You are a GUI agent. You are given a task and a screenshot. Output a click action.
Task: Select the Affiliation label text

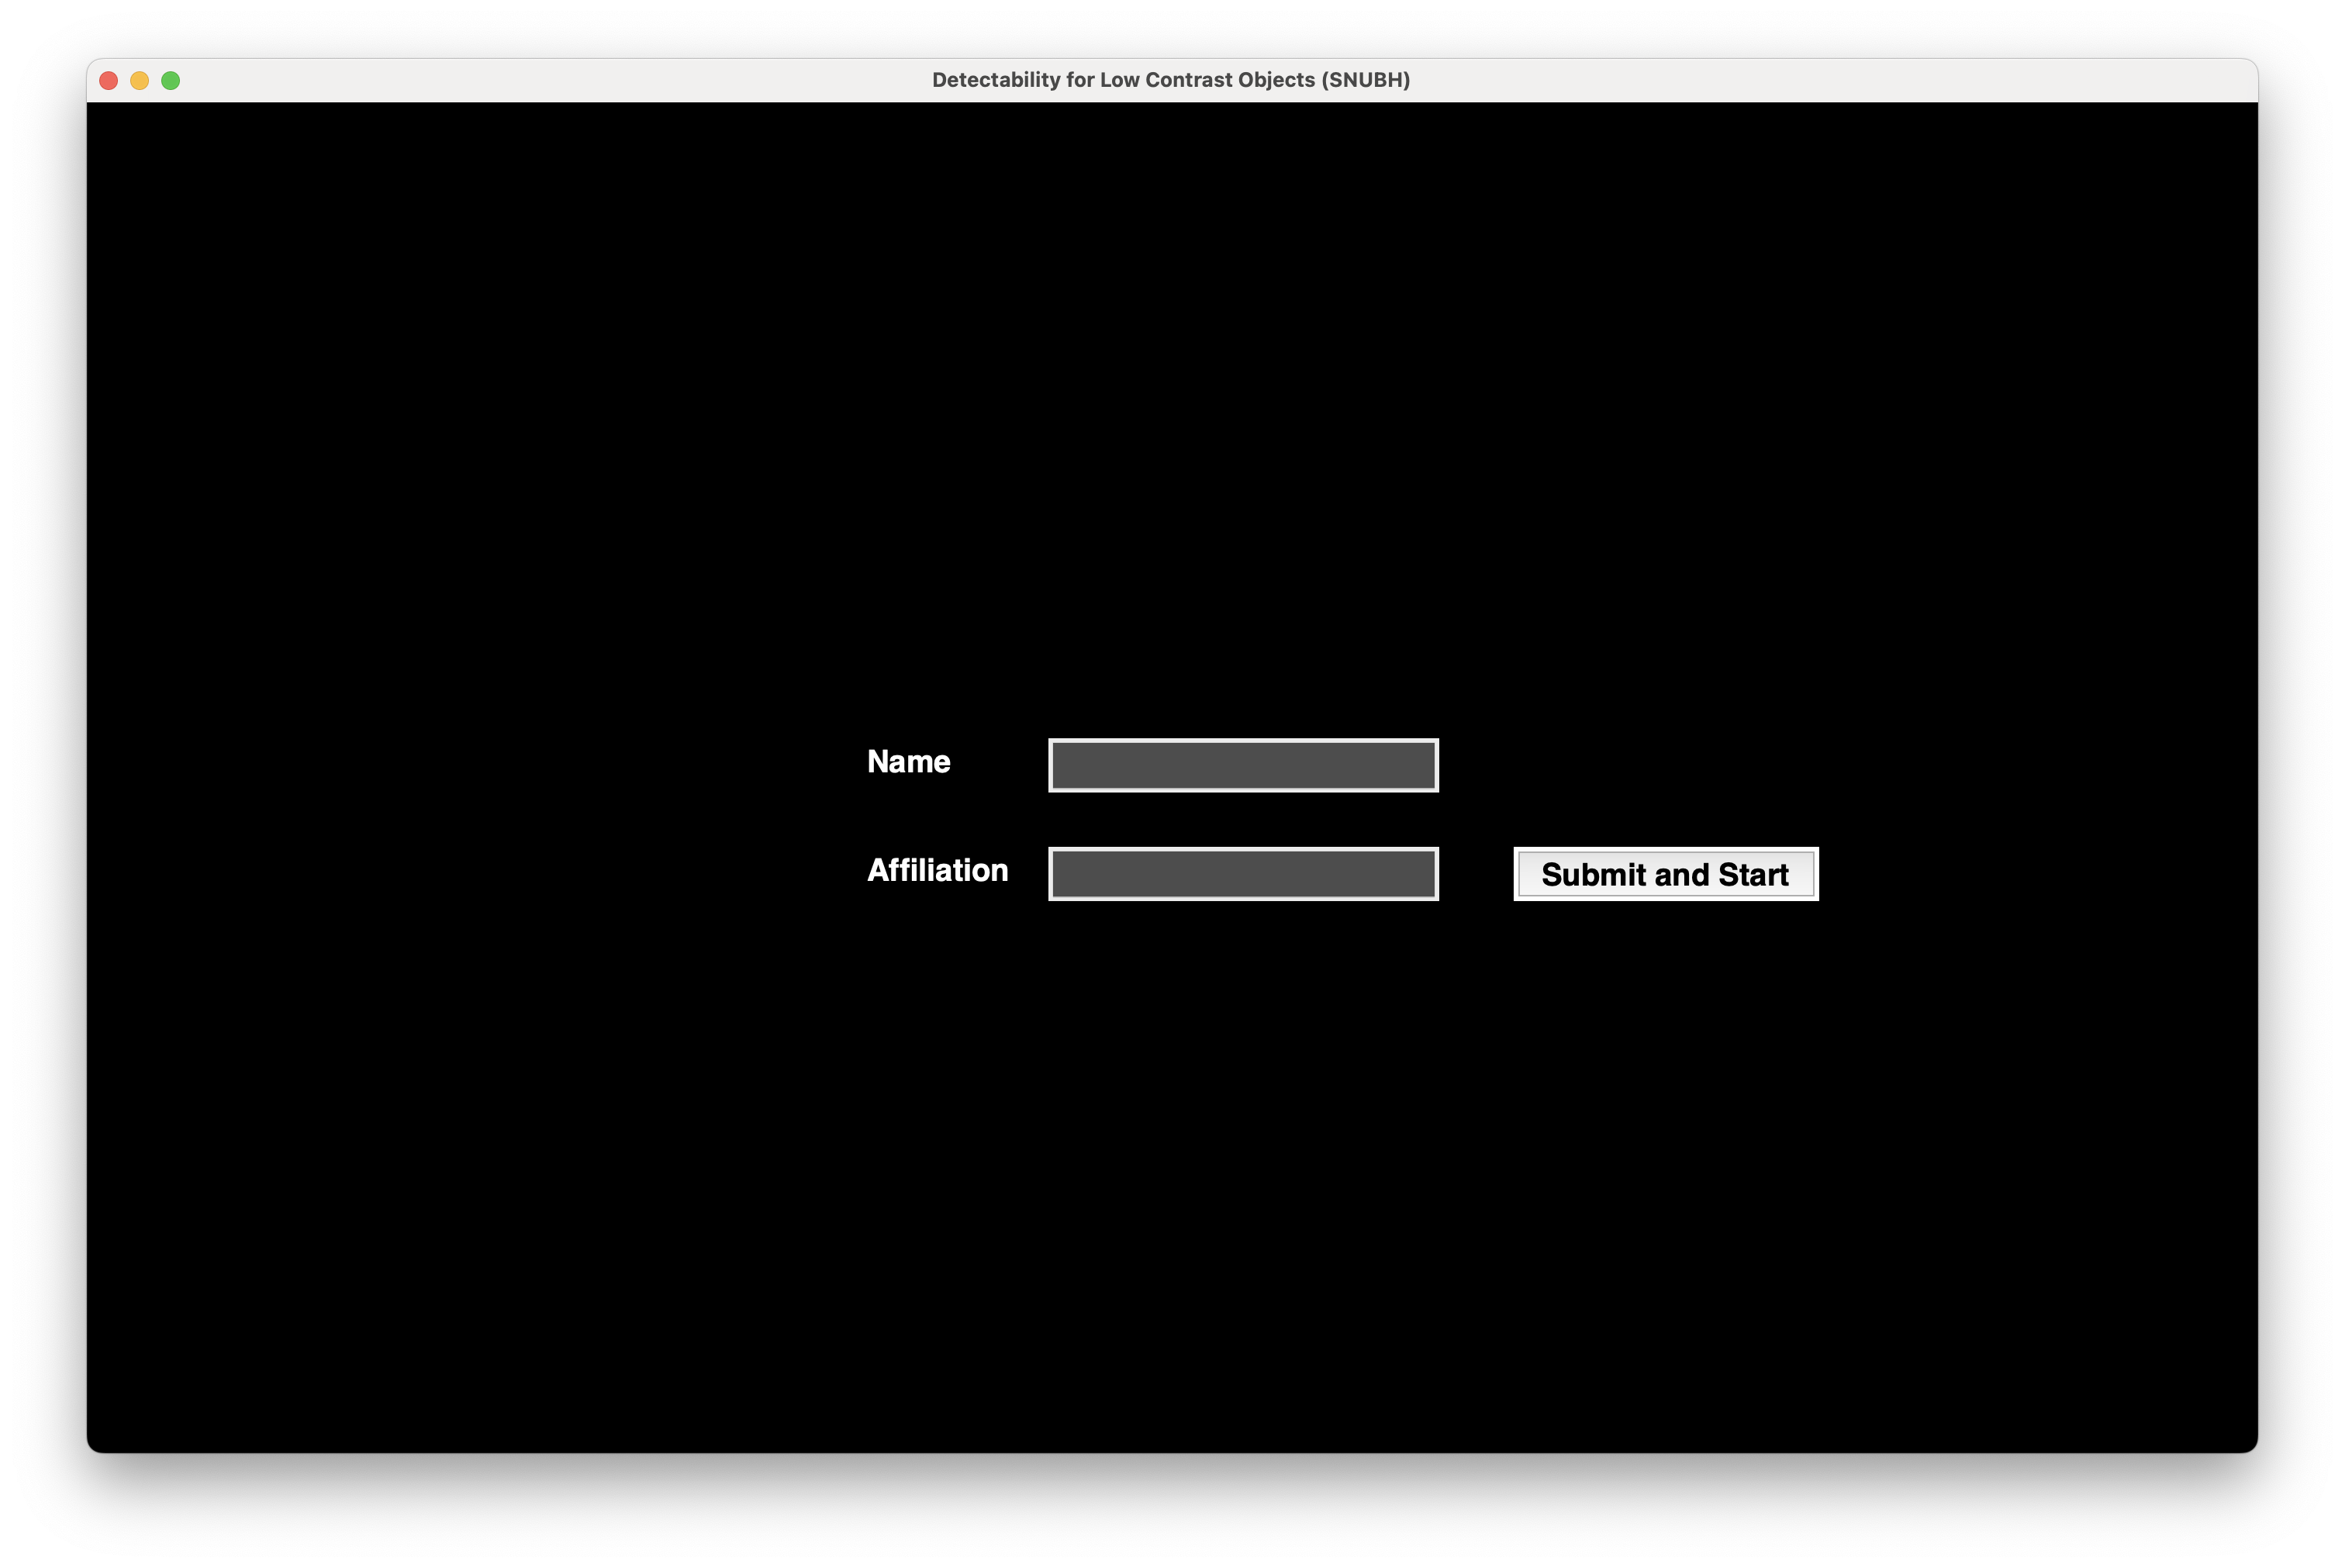[937, 870]
